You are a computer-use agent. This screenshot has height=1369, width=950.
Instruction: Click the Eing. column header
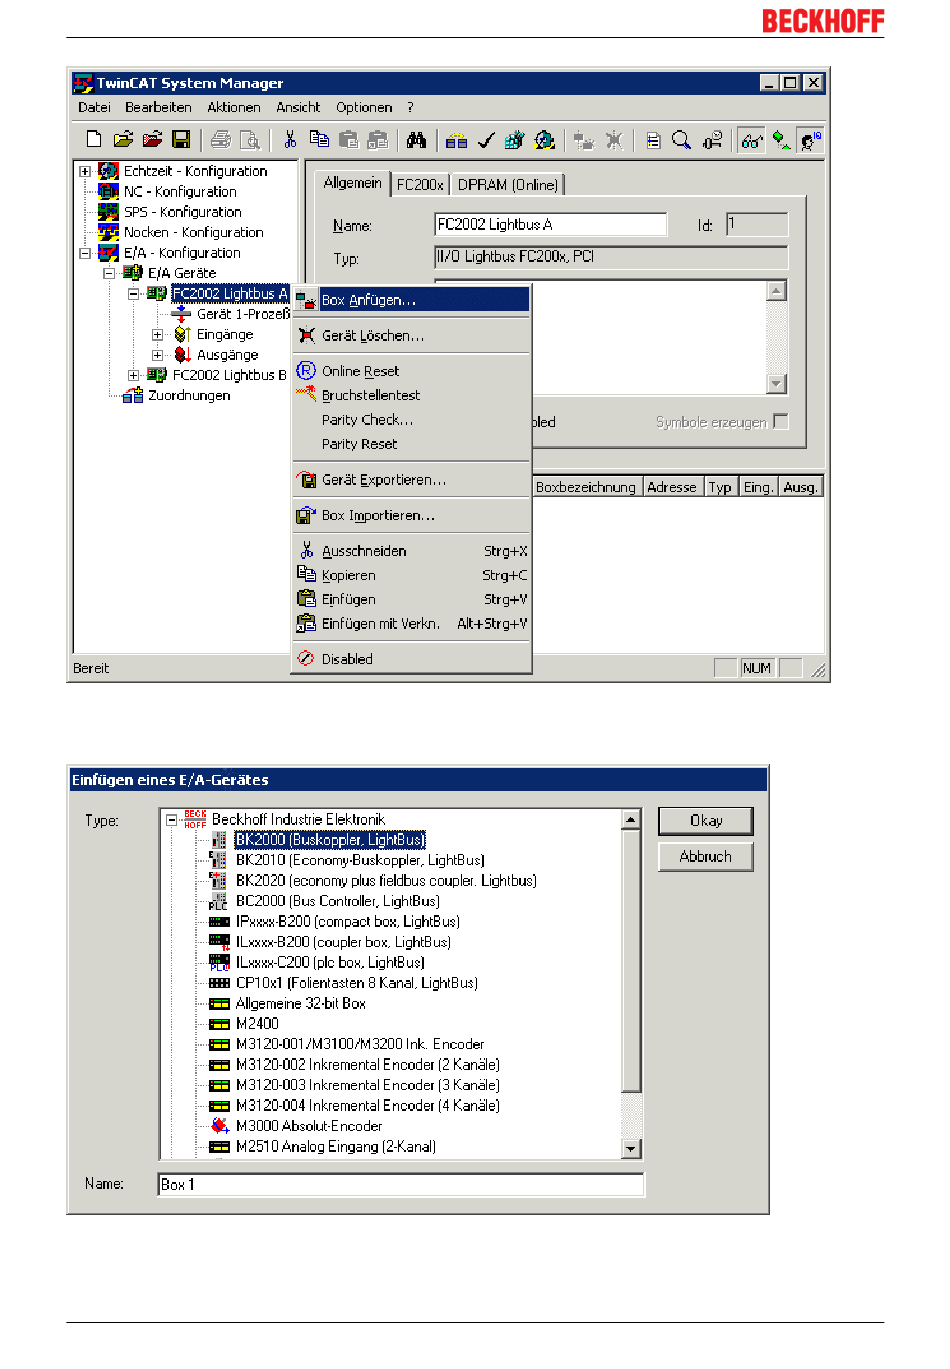(x=758, y=487)
